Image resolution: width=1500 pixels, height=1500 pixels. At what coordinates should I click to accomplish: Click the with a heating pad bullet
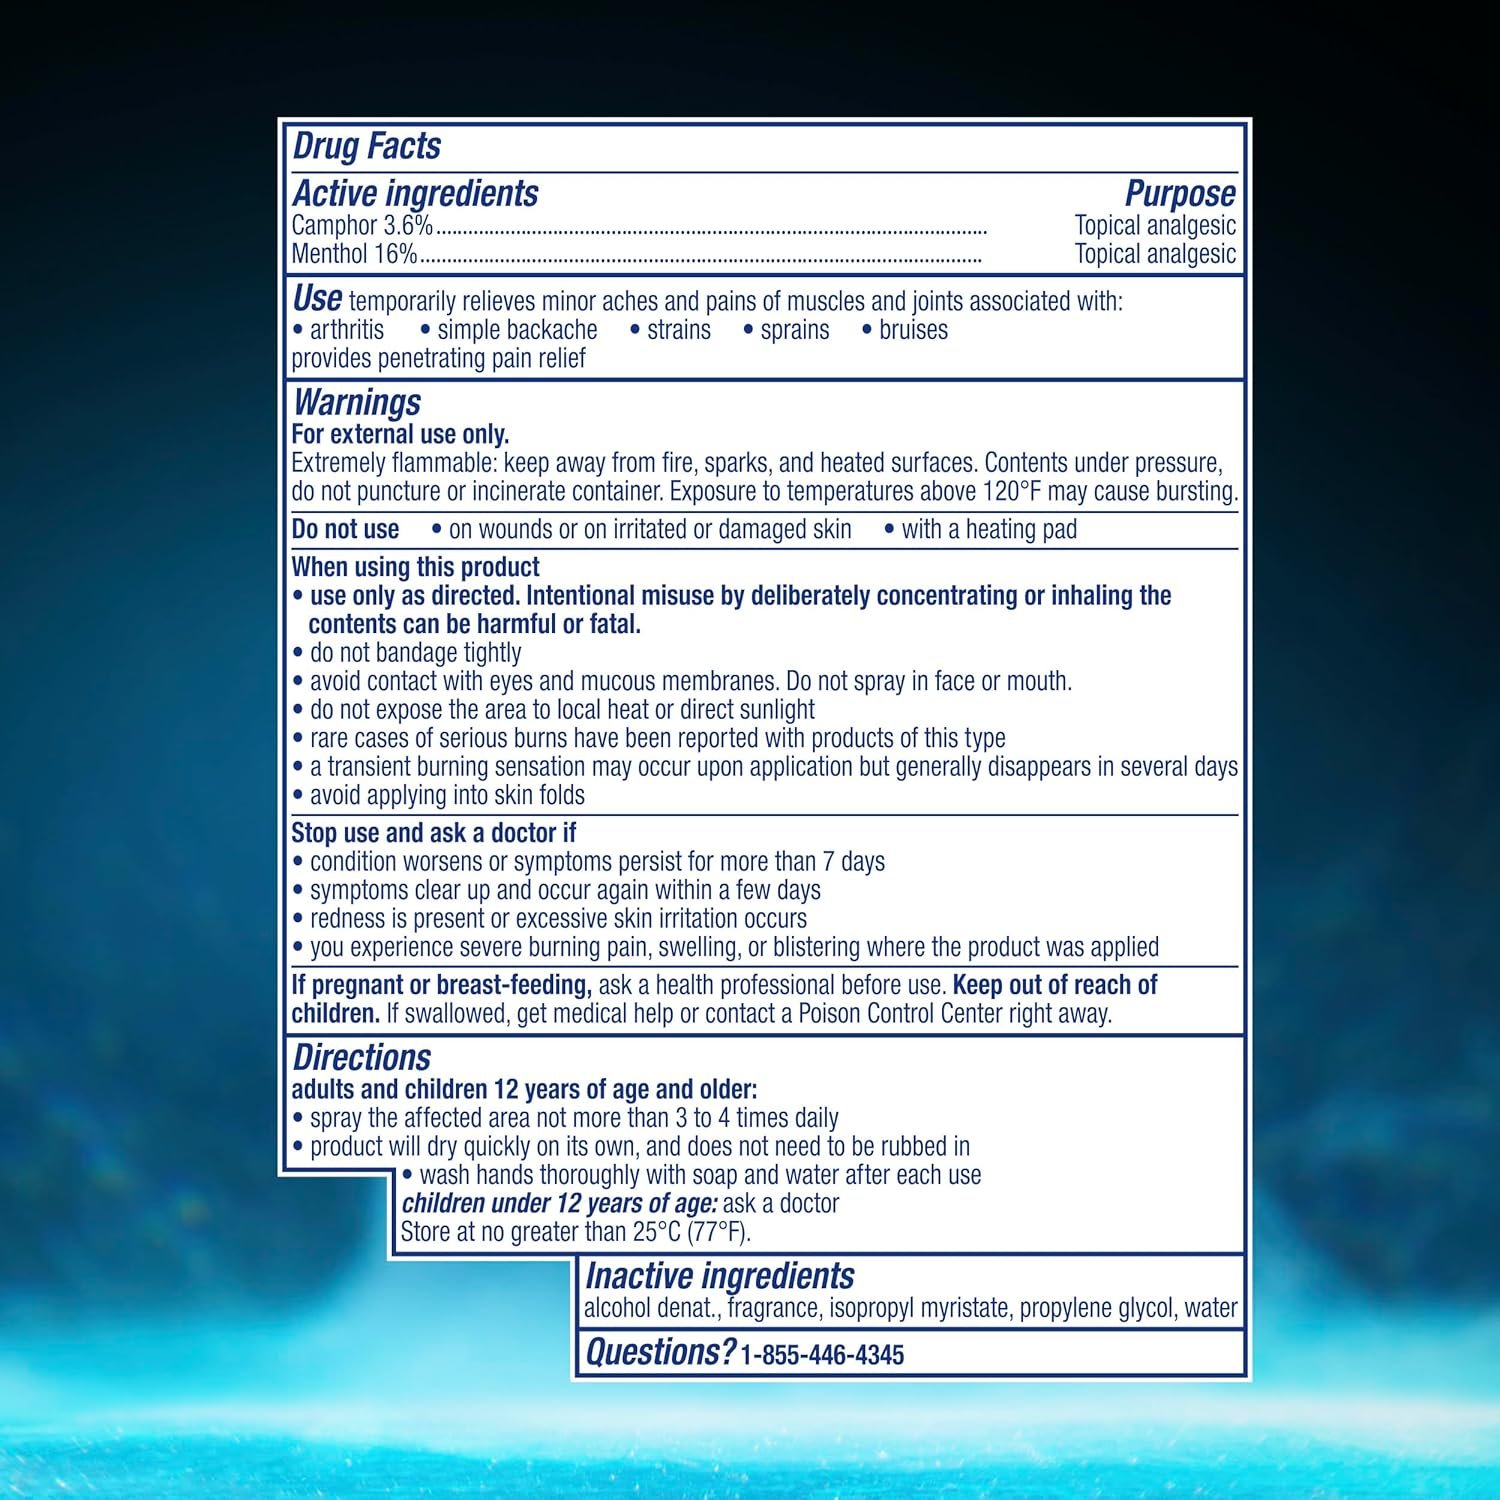pos(981,530)
